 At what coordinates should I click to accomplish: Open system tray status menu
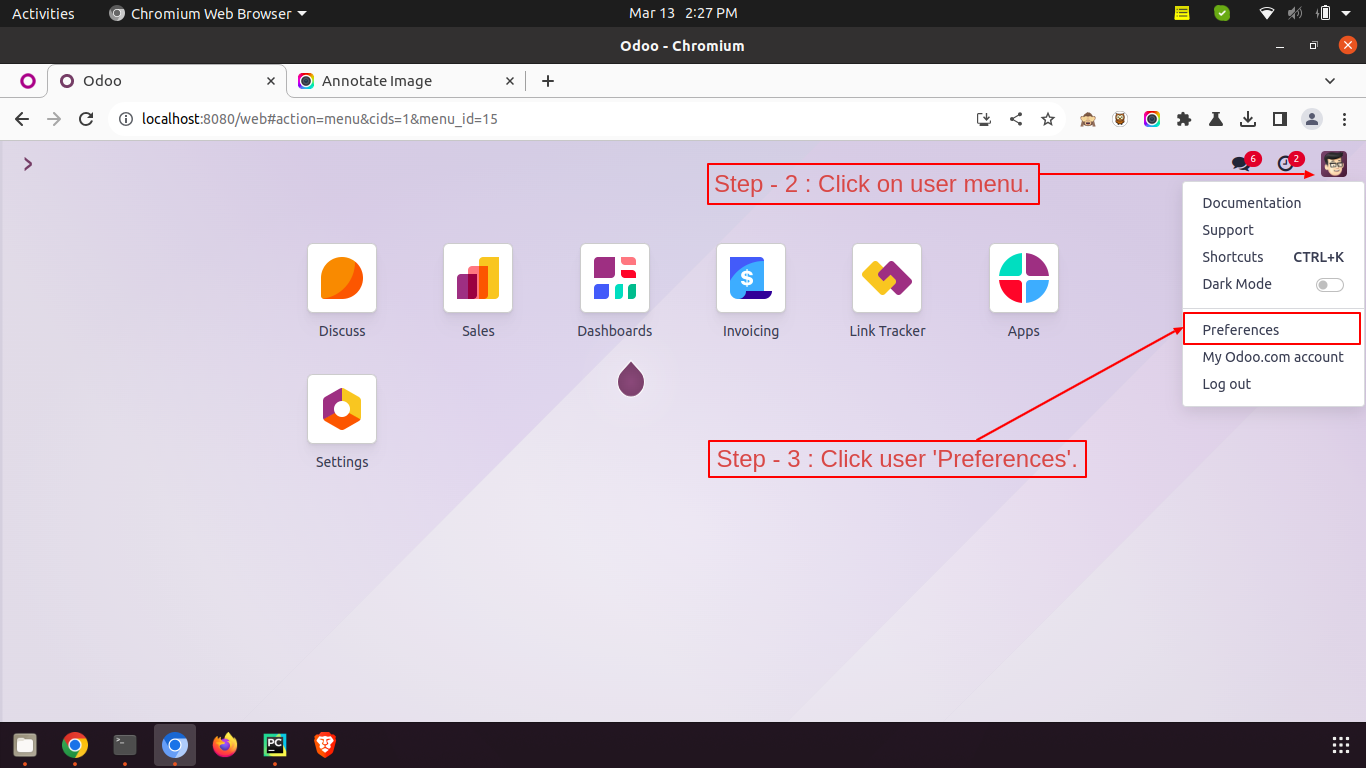point(1306,13)
